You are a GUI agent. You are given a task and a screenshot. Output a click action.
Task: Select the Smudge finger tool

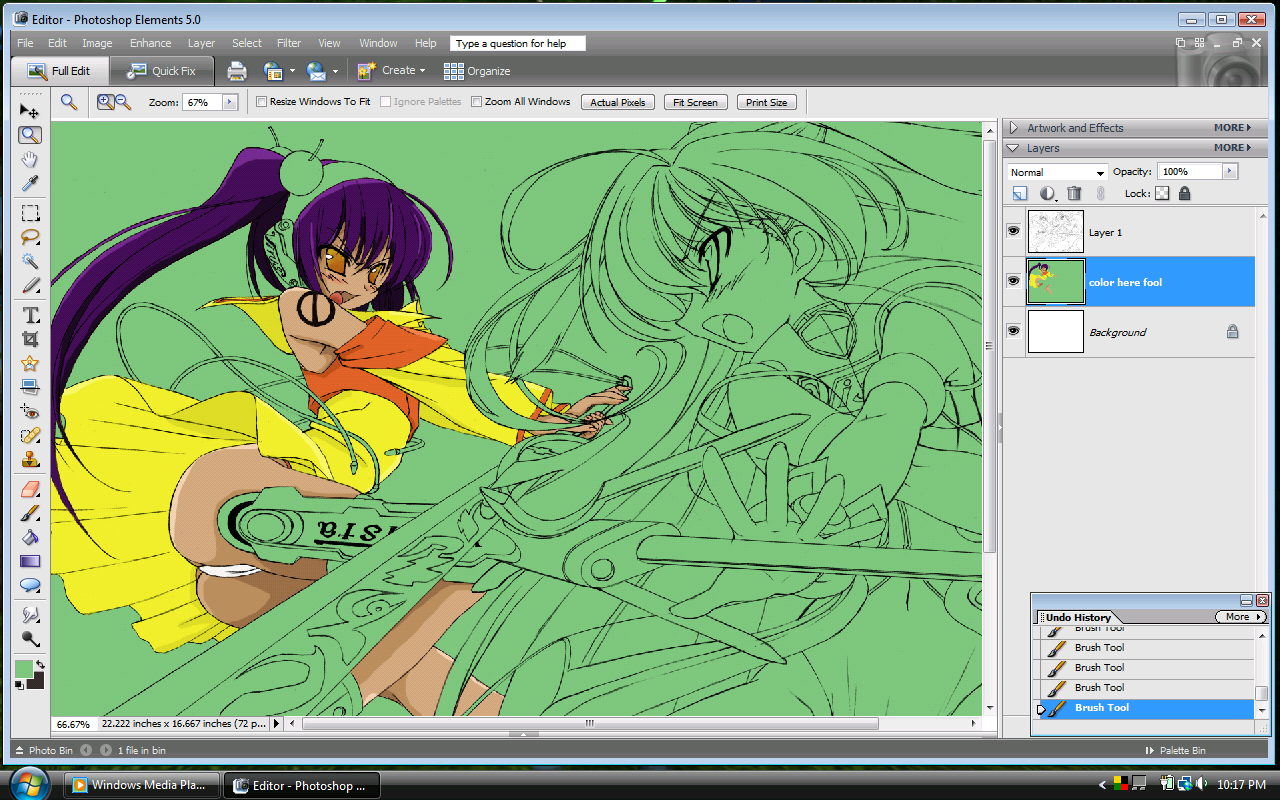(x=30, y=615)
